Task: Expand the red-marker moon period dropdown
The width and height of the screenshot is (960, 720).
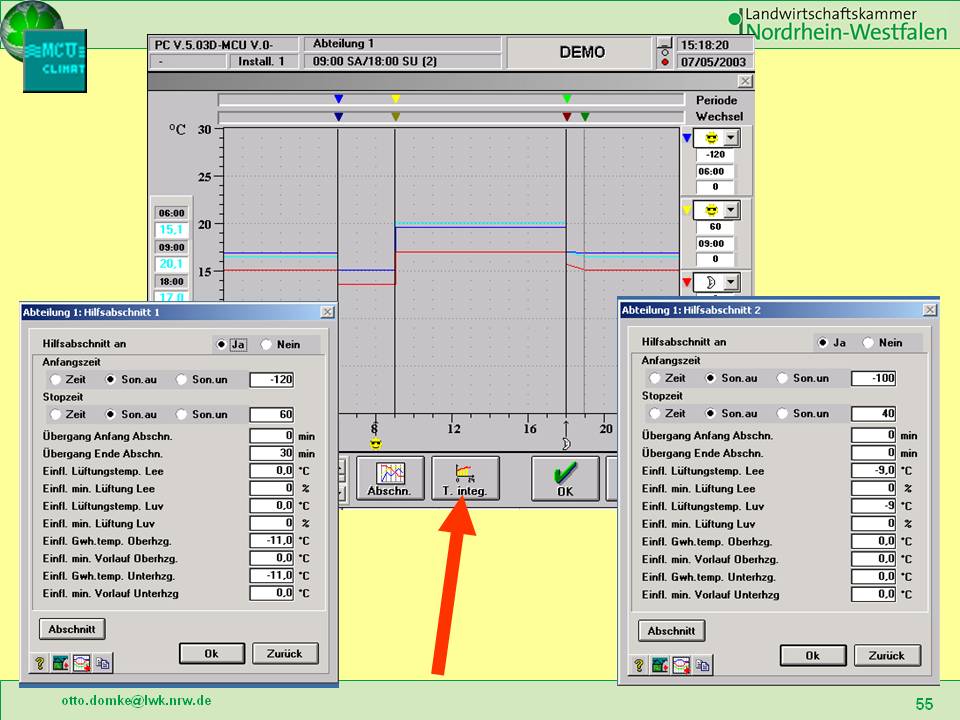Action: (x=730, y=282)
